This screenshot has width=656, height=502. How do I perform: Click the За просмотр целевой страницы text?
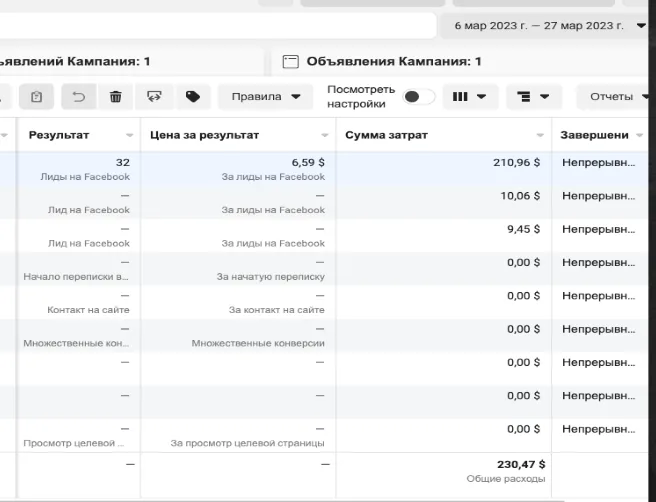[247, 443]
